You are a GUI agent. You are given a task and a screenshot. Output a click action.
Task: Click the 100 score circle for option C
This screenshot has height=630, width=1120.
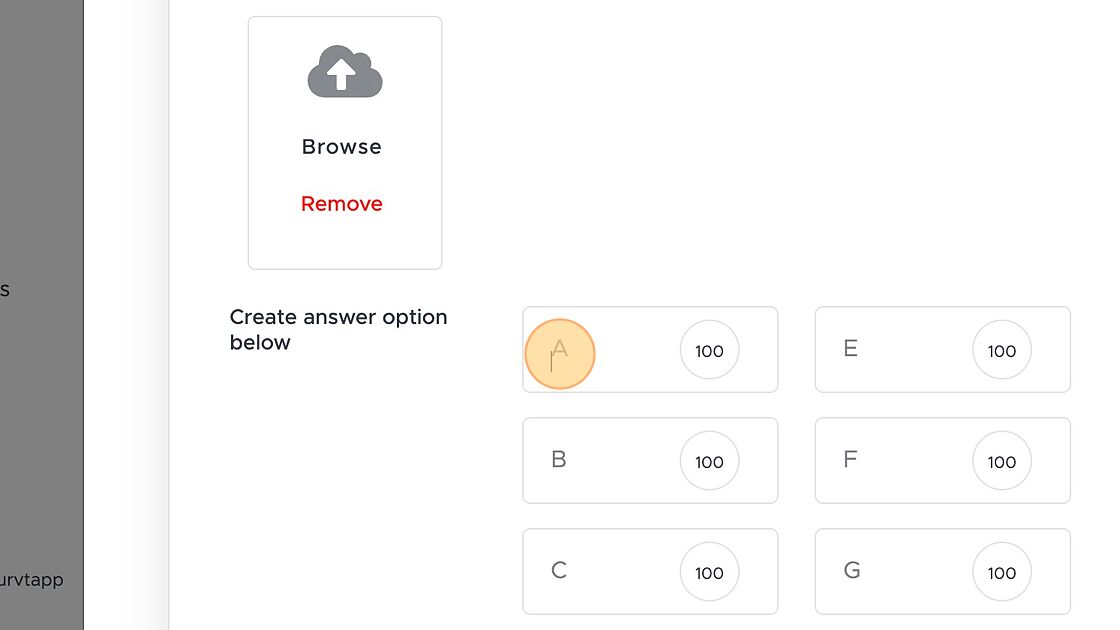tap(709, 571)
